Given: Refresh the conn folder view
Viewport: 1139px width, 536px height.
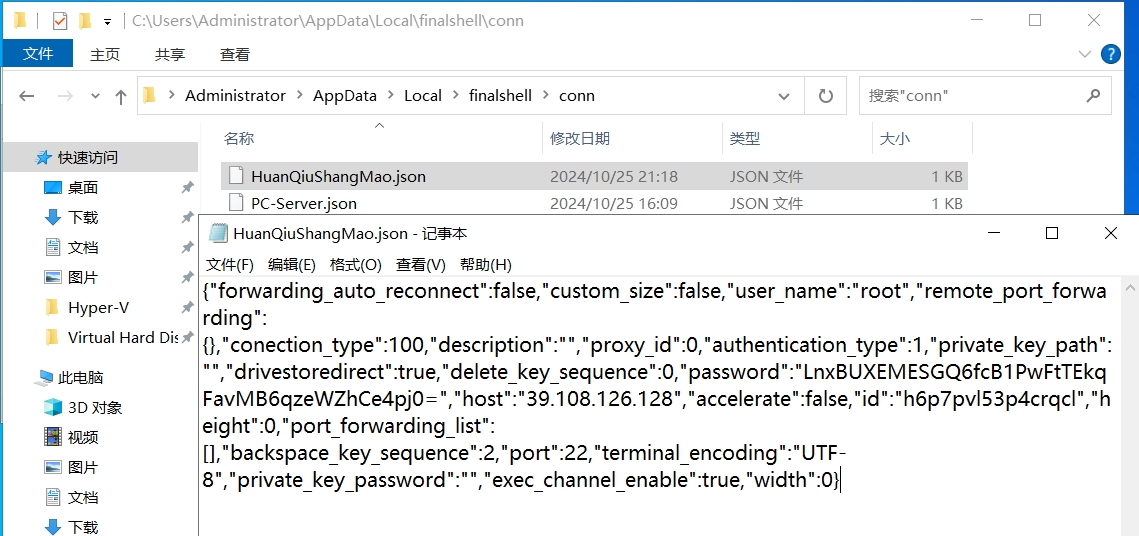Looking at the screenshot, I should coord(825,96).
